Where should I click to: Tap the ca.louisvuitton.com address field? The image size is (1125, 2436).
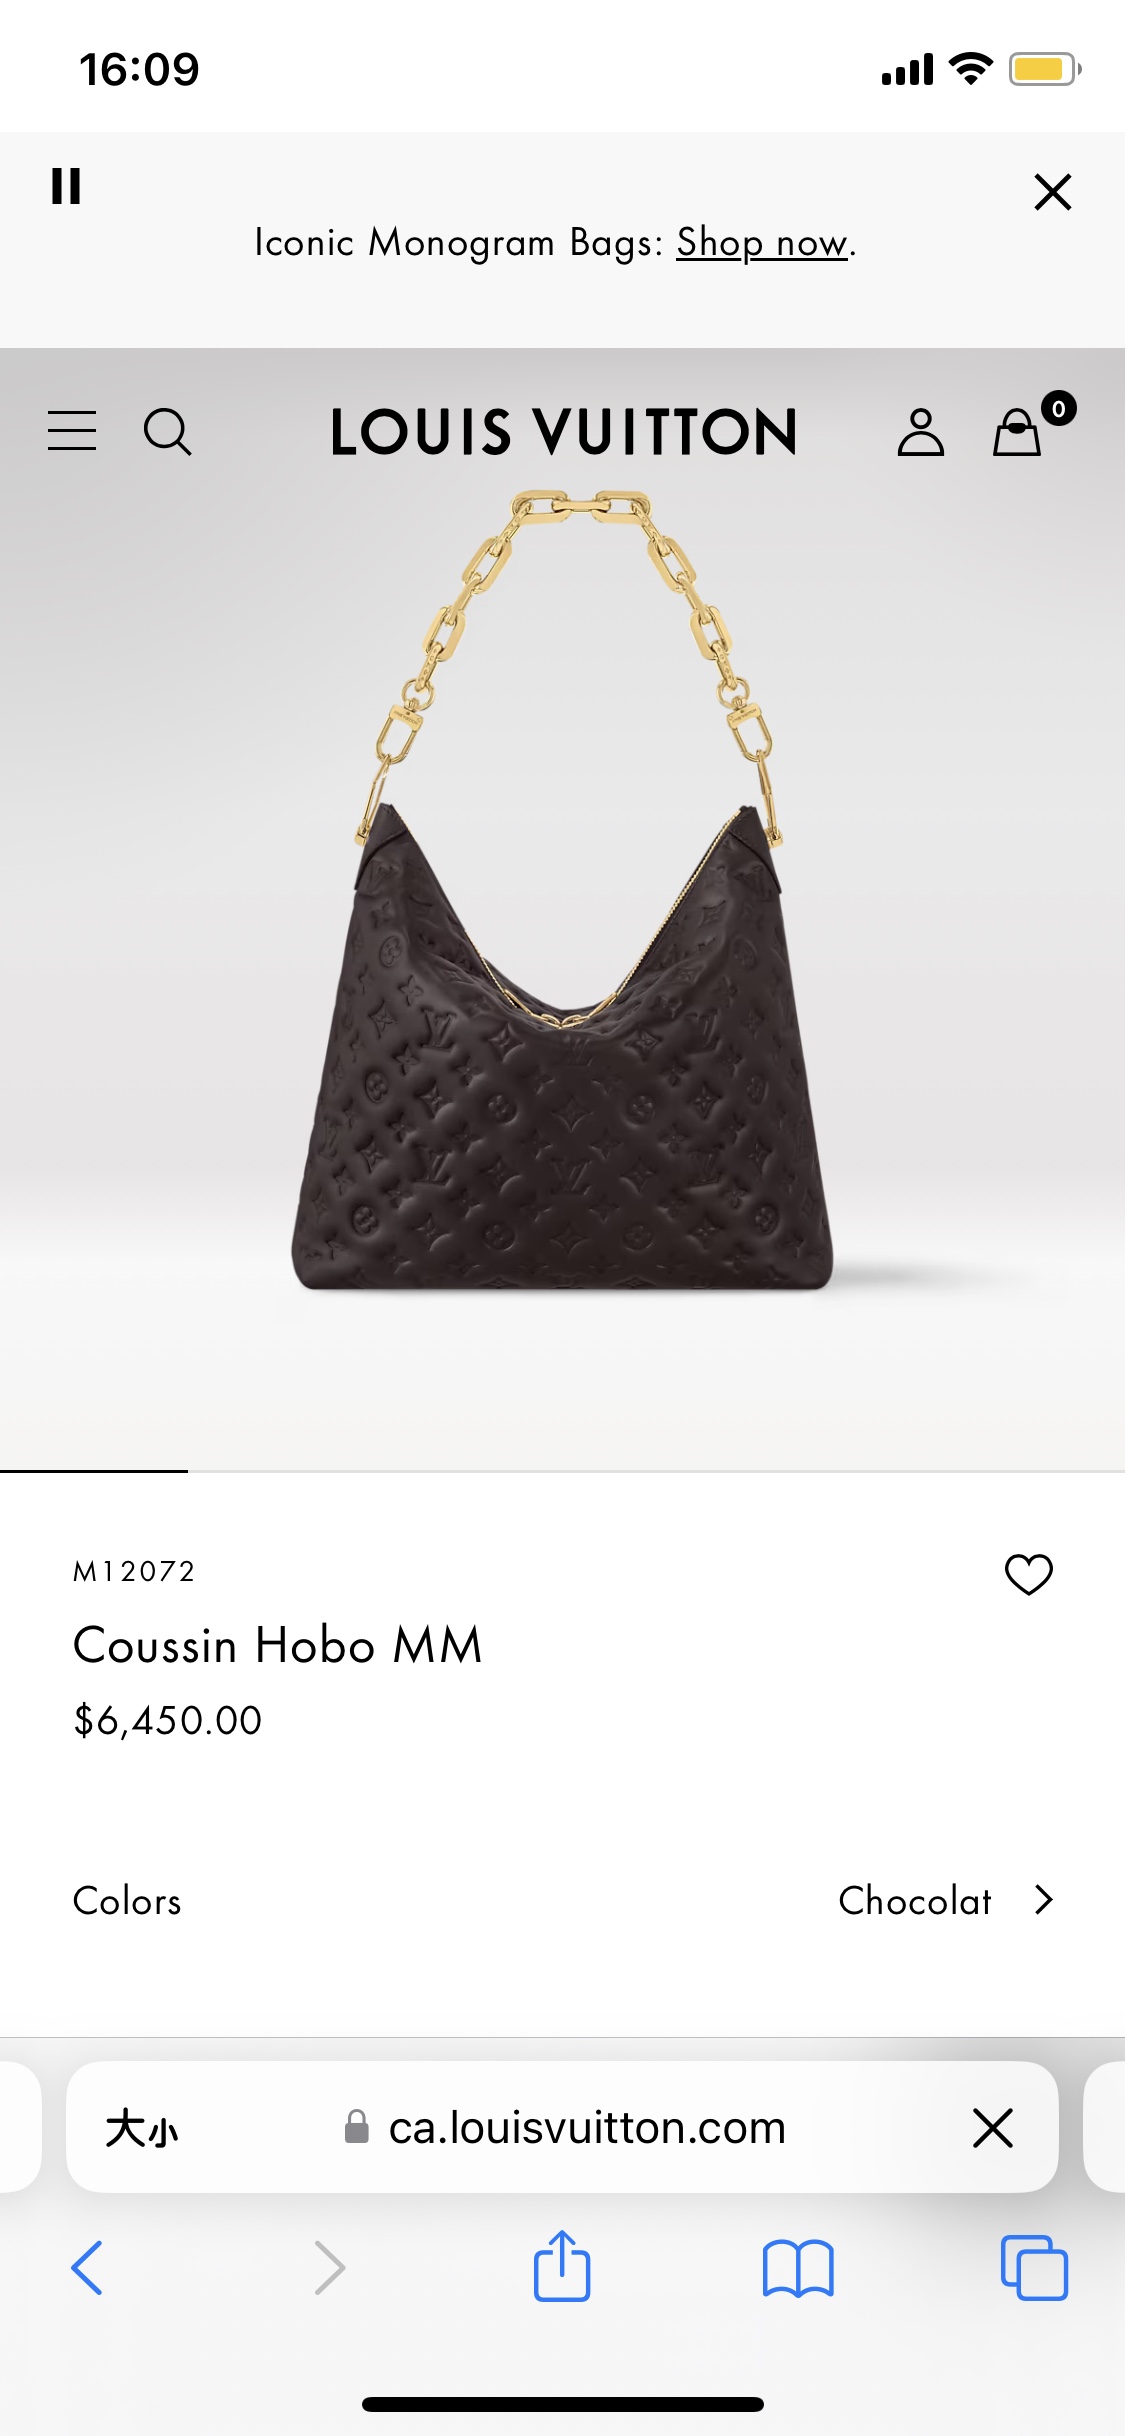(x=563, y=2127)
